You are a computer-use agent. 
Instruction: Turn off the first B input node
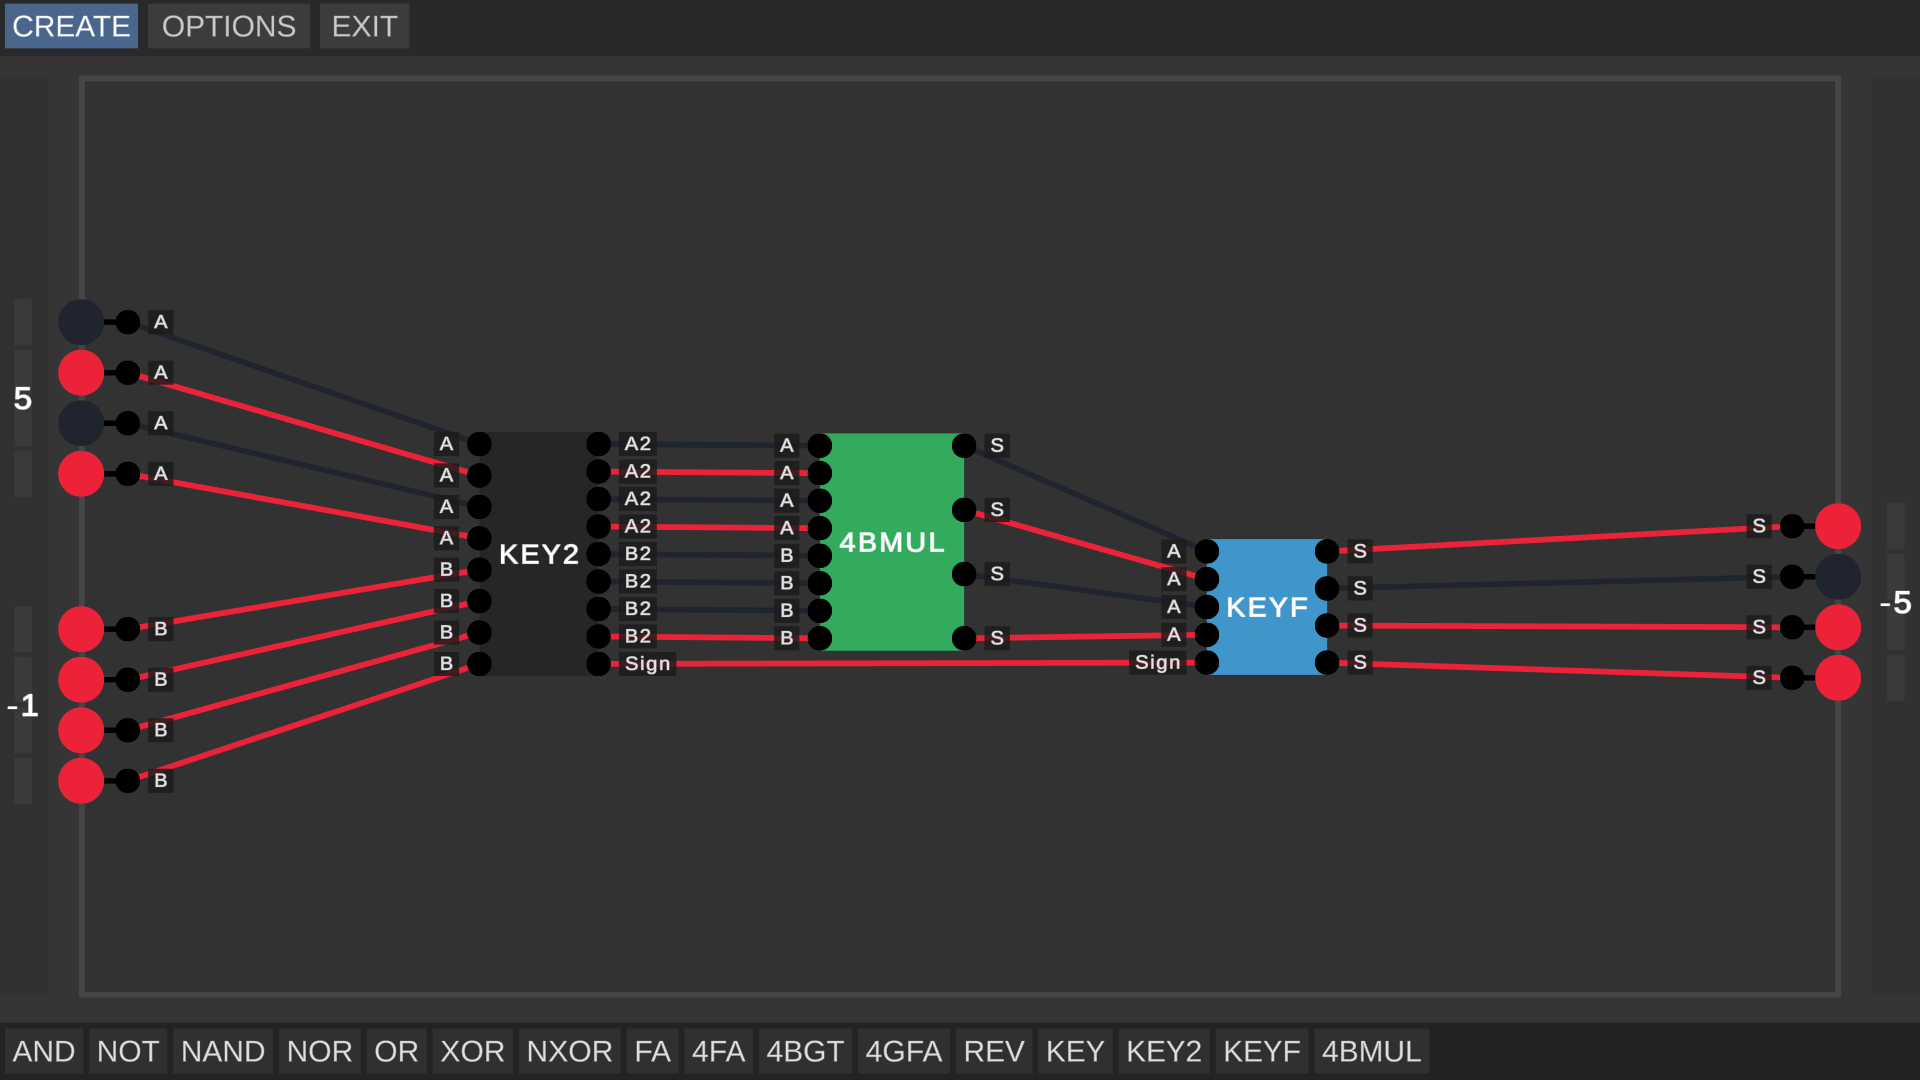tap(80, 629)
